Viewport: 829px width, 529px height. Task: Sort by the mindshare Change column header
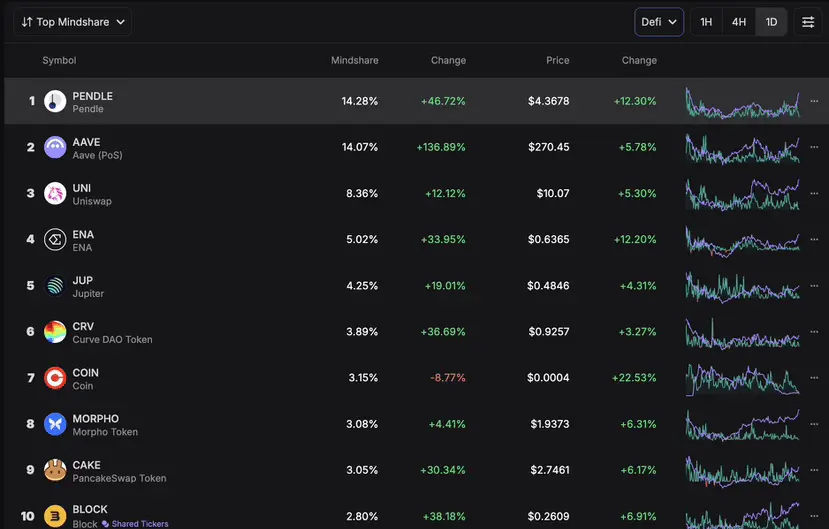click(x=448, y=60)
